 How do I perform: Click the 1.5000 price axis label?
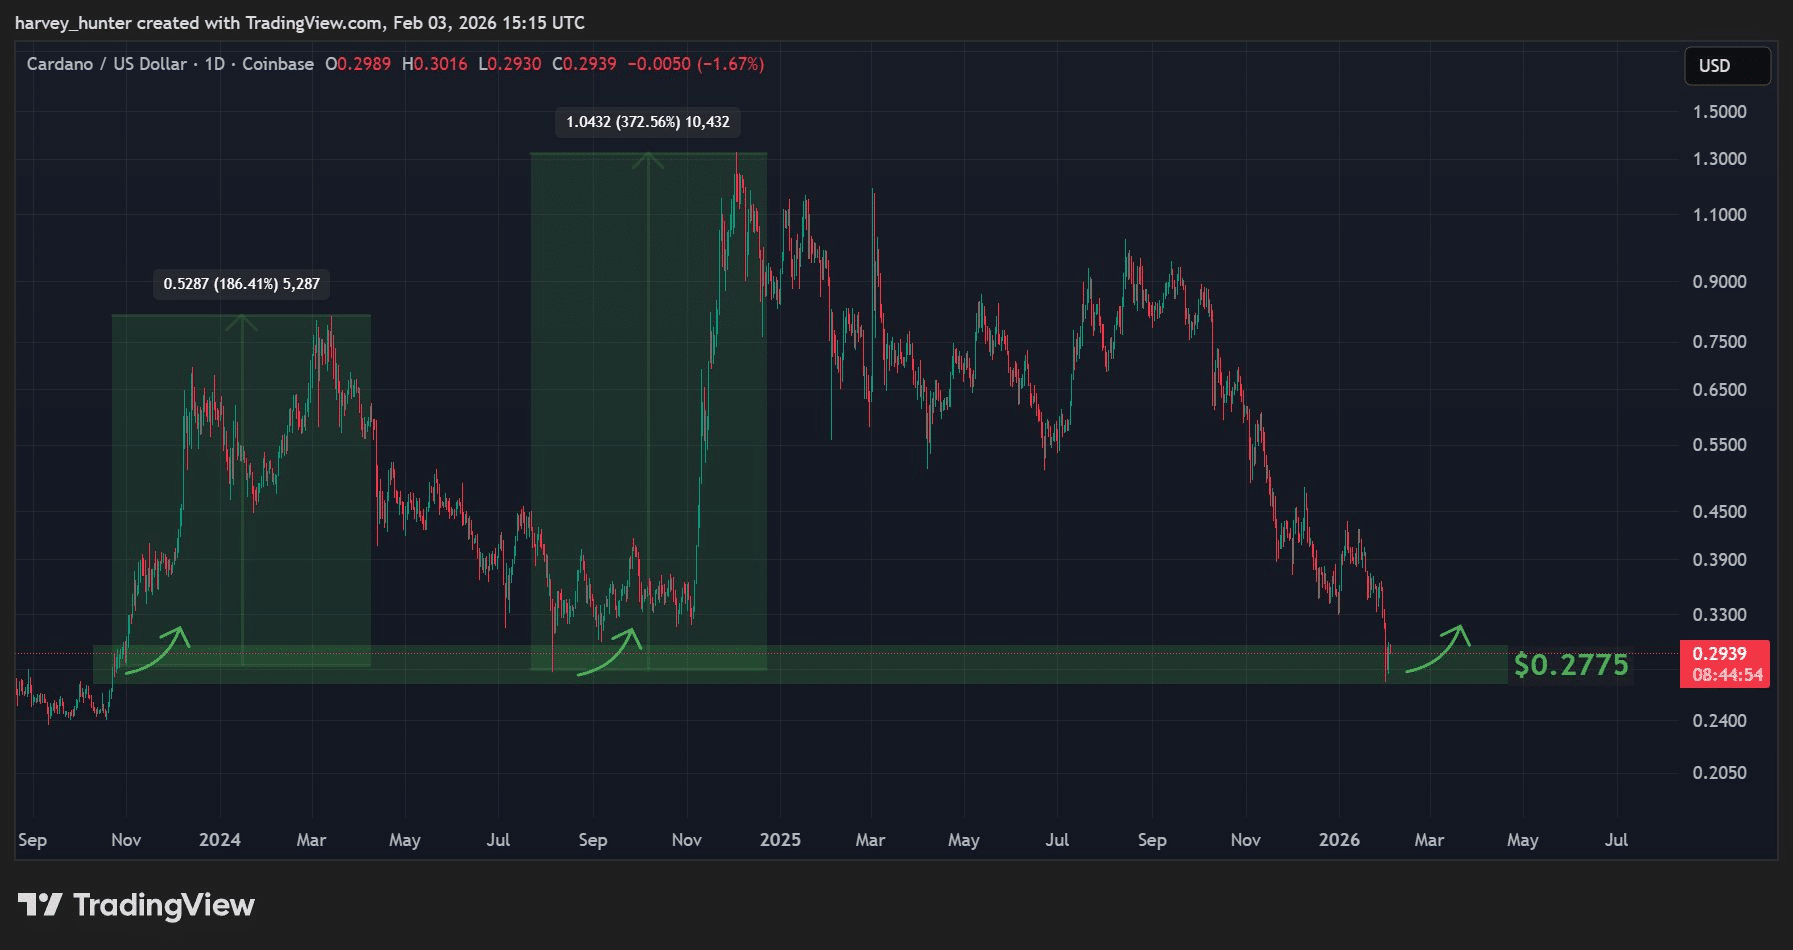(1719, 112)
